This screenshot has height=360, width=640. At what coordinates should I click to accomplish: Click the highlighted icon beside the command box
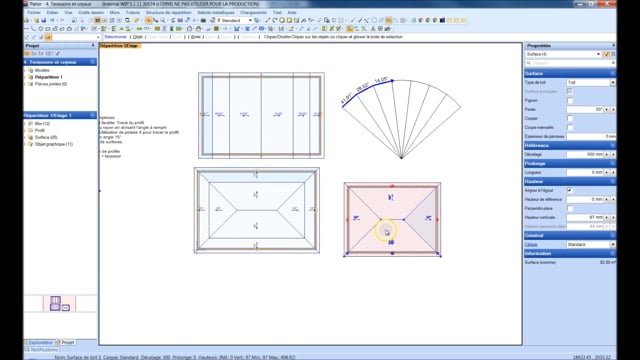click(48, 37)
